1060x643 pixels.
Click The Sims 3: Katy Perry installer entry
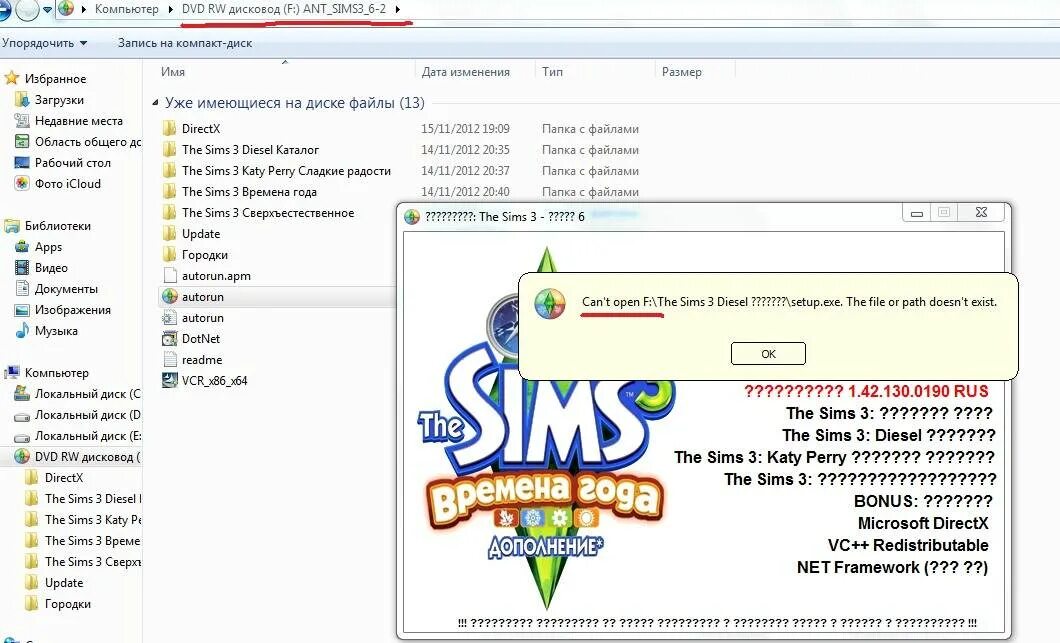[x=834, y=457]
